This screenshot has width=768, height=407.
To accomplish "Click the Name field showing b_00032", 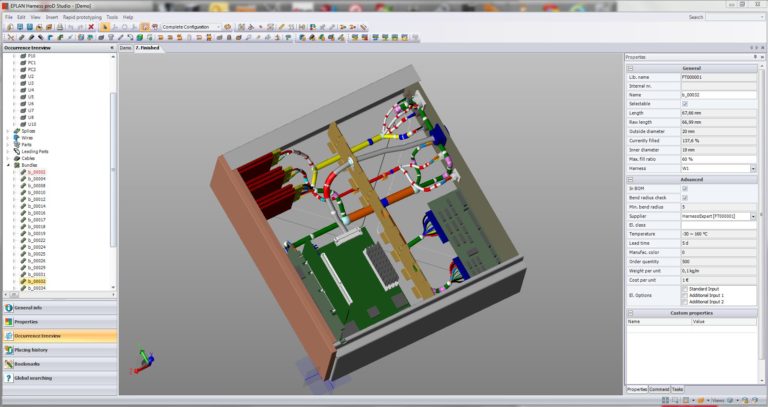I will (718, 95).
